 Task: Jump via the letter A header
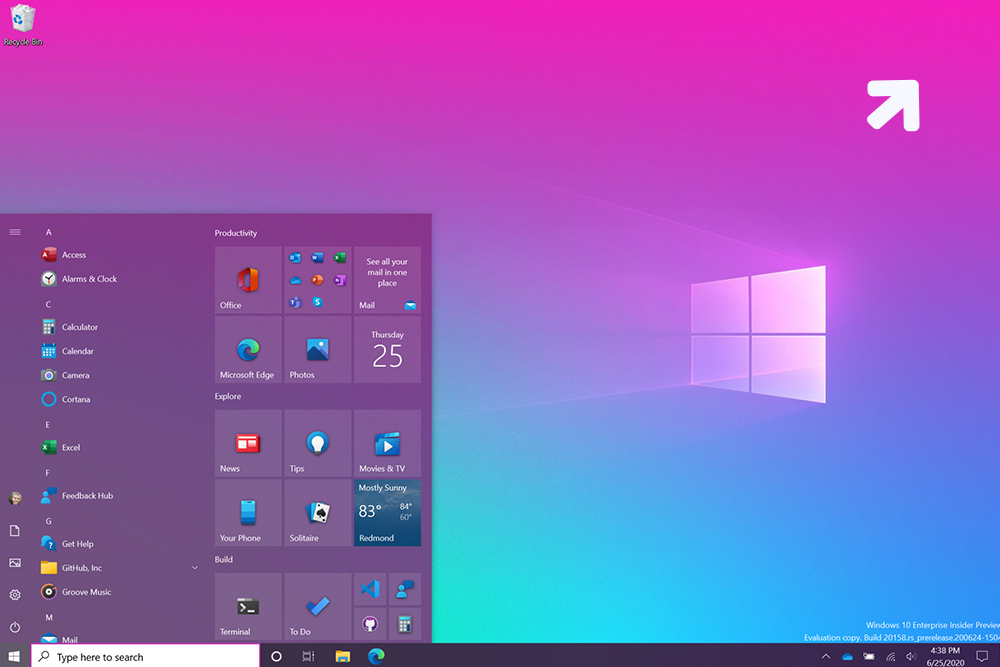pyautogui.click(x=48, y=232)
